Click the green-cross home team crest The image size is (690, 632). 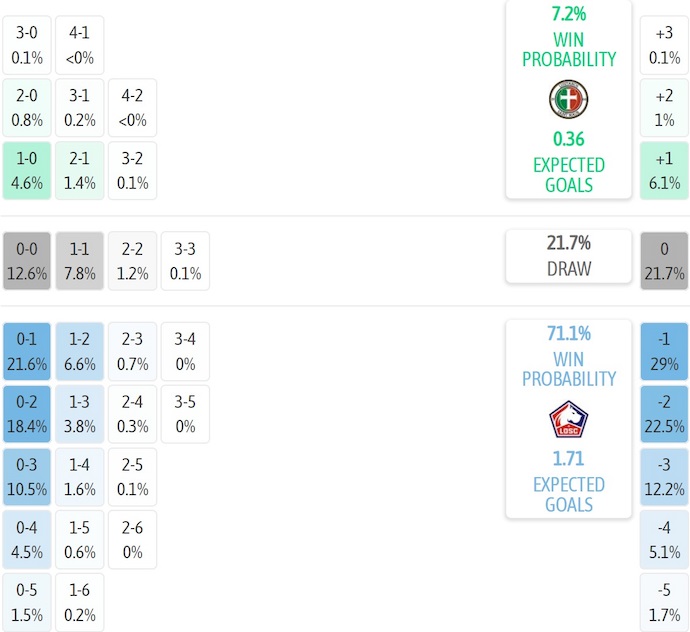point(568,99)
